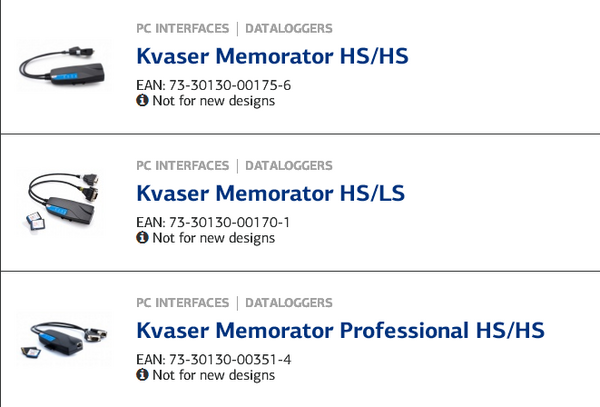Click 'Not for new designs' text under Professional HS/HS

tap(214, 375)
